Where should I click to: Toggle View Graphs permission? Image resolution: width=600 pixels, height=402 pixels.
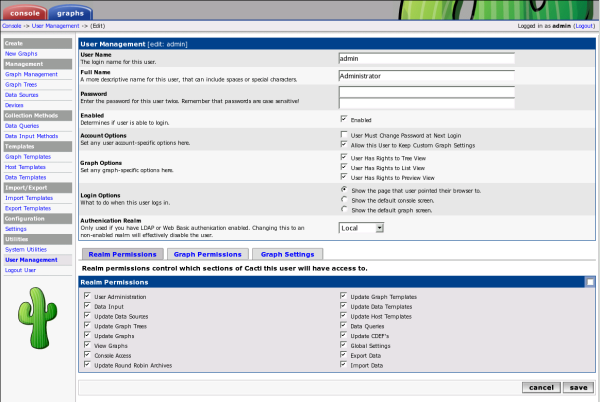click(x=87, y=345)
